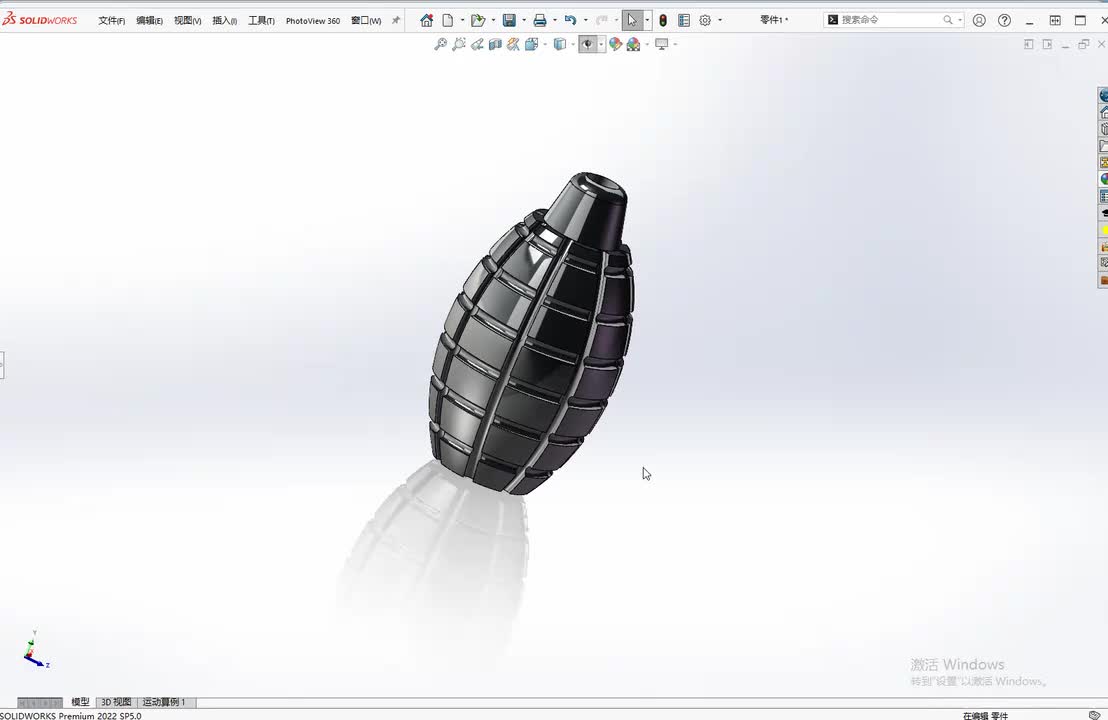Click Zoom to Fit in view toolbar
This screenshot has height=720, width=1108.
440,45
